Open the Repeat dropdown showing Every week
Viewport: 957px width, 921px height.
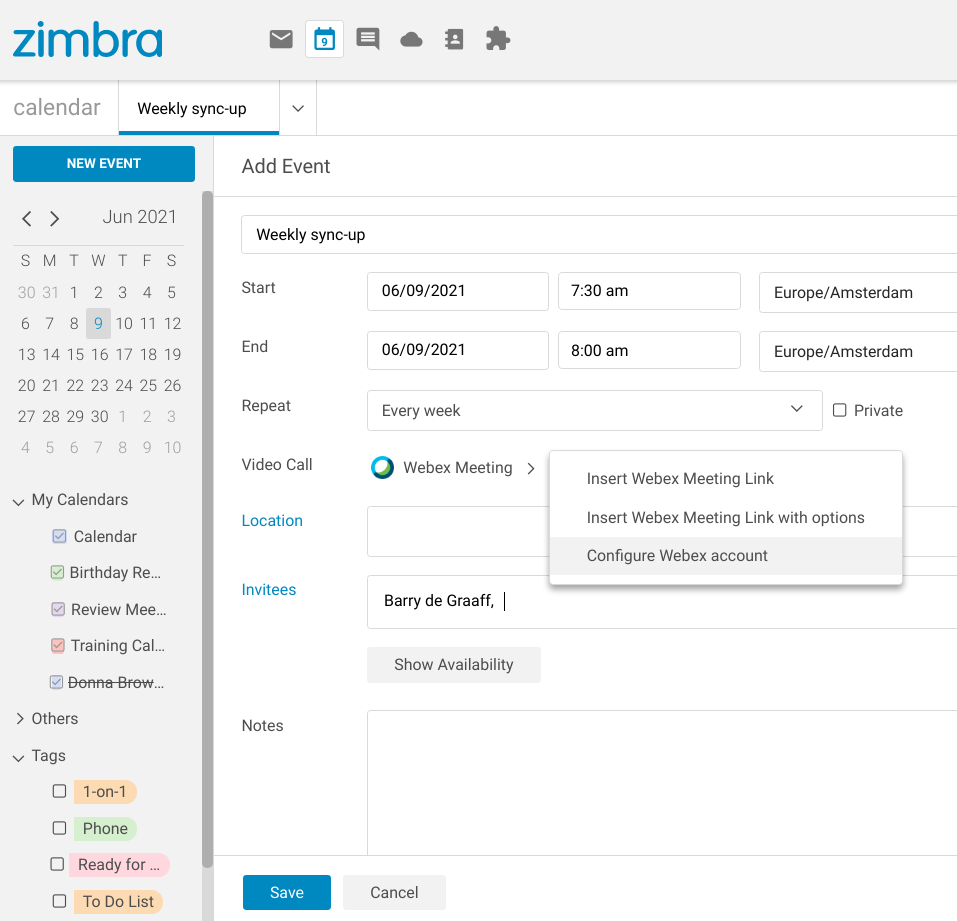click(x=594, y=410)
